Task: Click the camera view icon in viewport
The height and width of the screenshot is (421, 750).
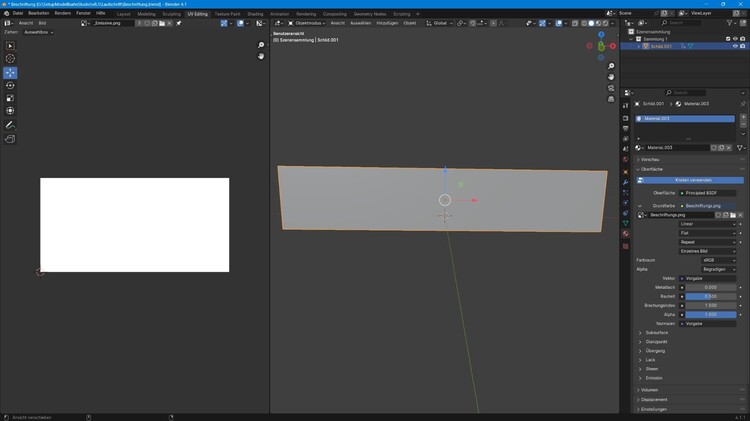Action: pos(611,89)
